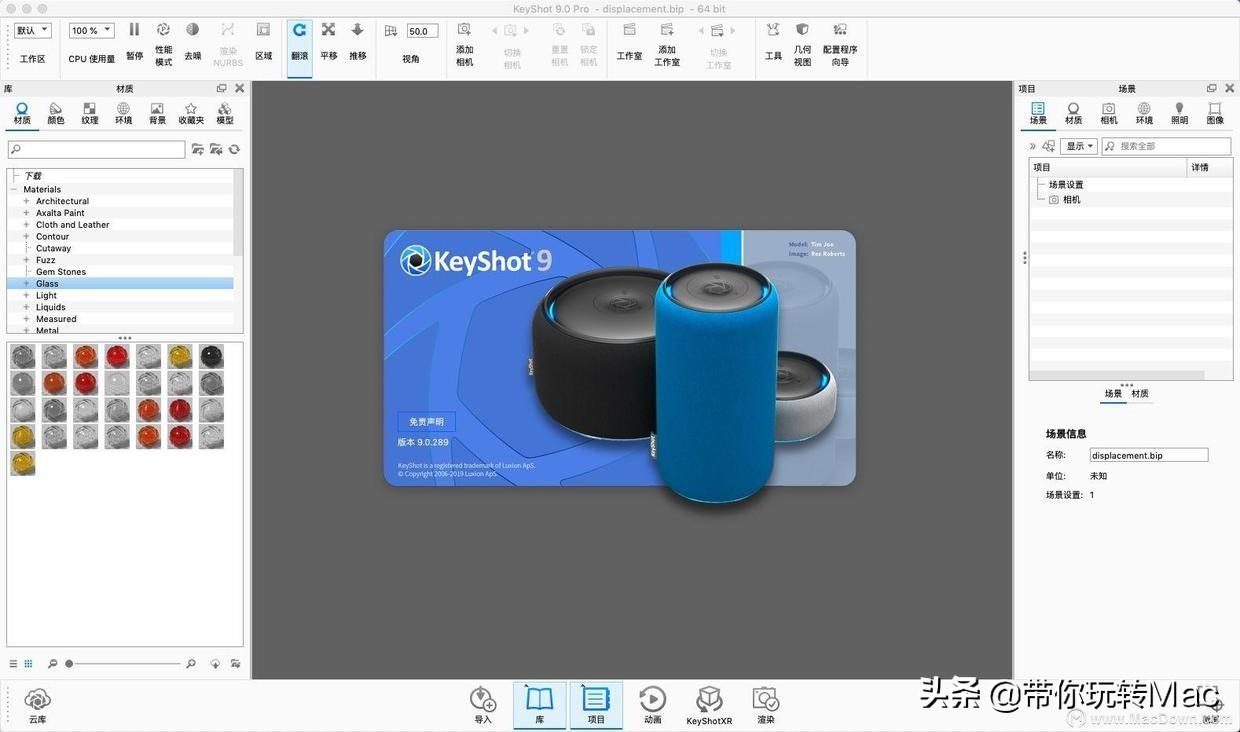The height and width of the screenshot is (732, 1240).
Task: Open the 动画 animation panel
Action: [x=653, y=706]
